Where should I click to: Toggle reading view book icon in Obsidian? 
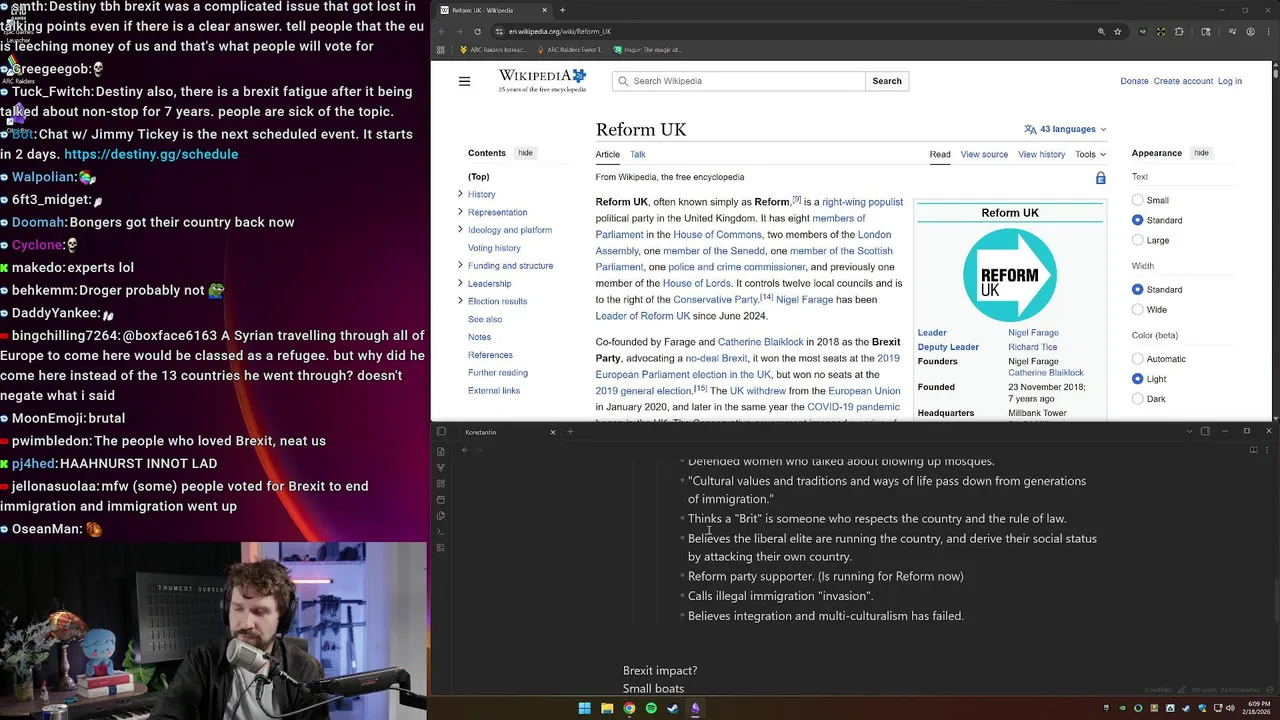(1253, 450)
